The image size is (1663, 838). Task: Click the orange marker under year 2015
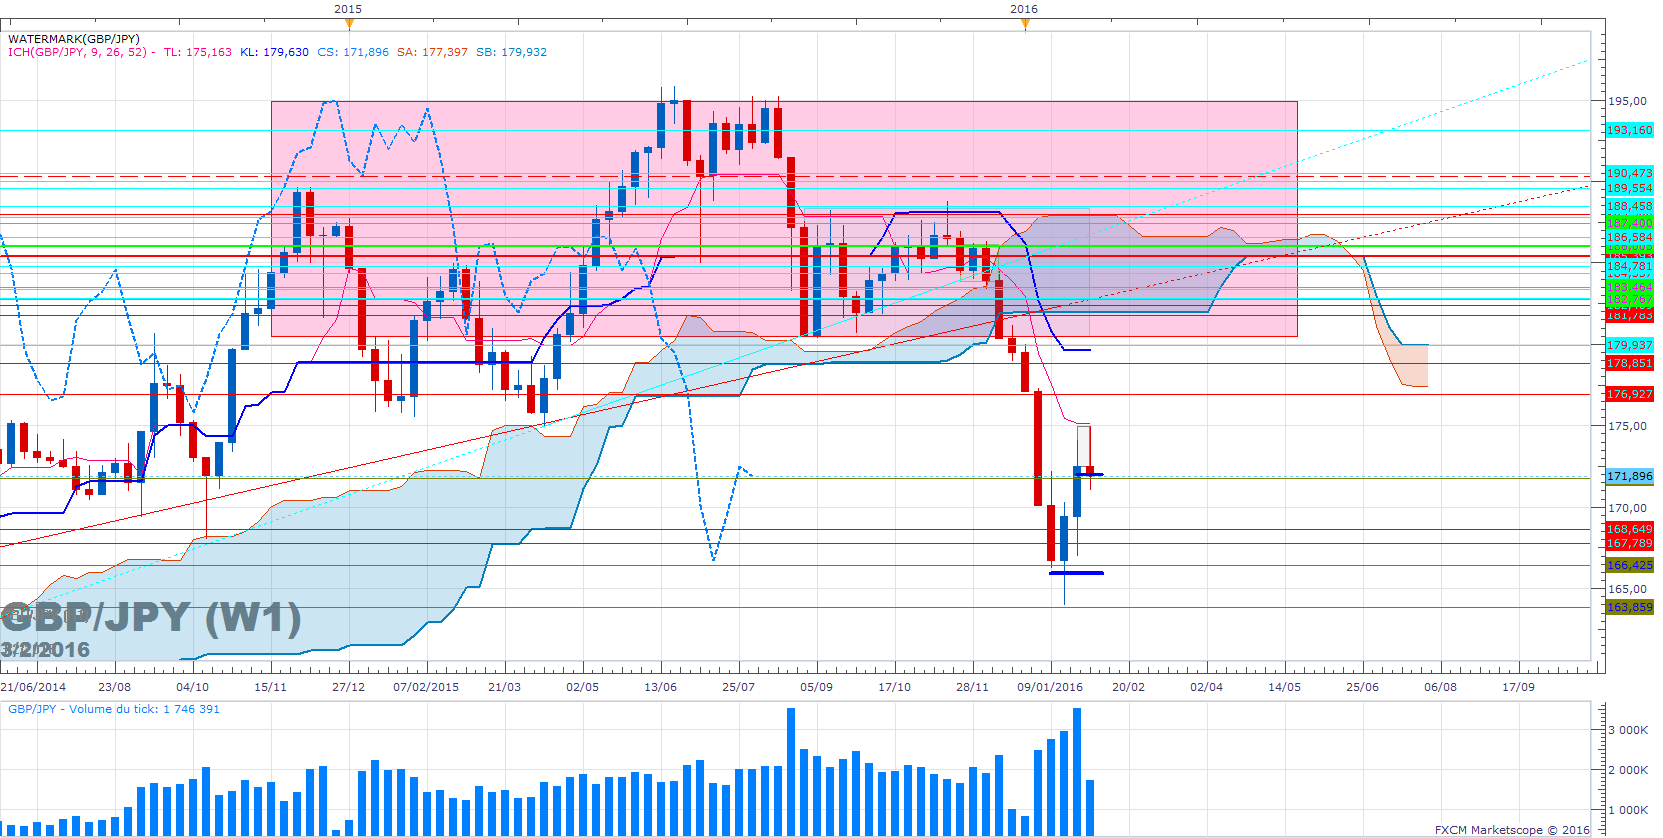click(349, 24)
